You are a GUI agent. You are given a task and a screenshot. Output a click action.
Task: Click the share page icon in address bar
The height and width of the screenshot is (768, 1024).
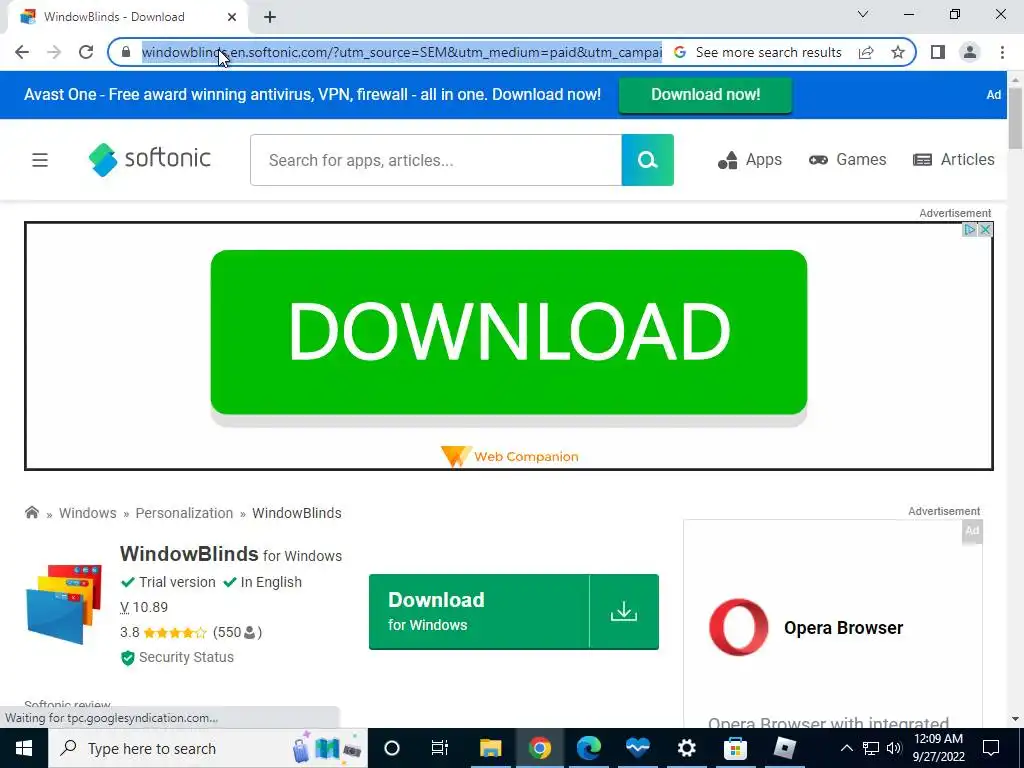coord(866,52)
